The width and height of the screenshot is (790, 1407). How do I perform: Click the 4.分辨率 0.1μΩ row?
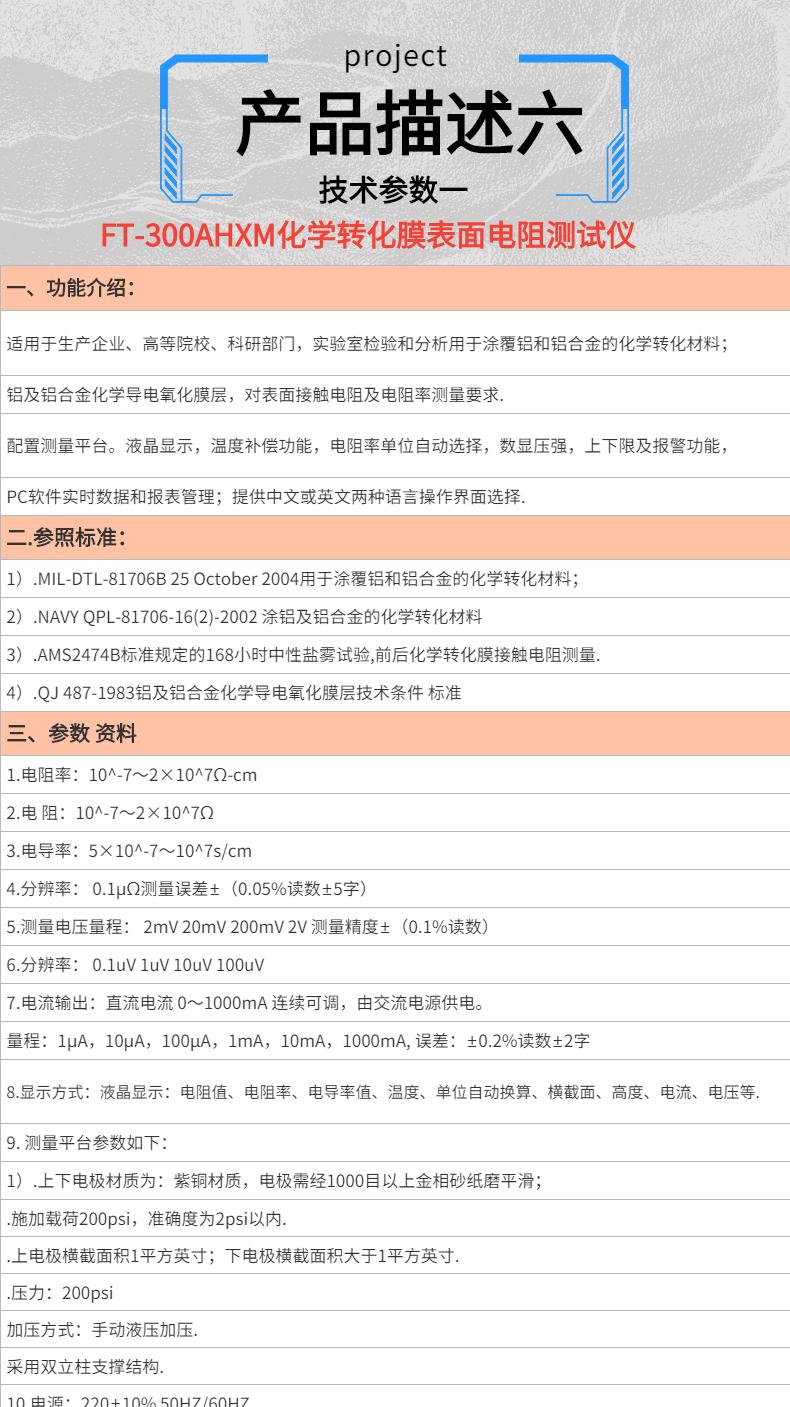pos(395,888)
